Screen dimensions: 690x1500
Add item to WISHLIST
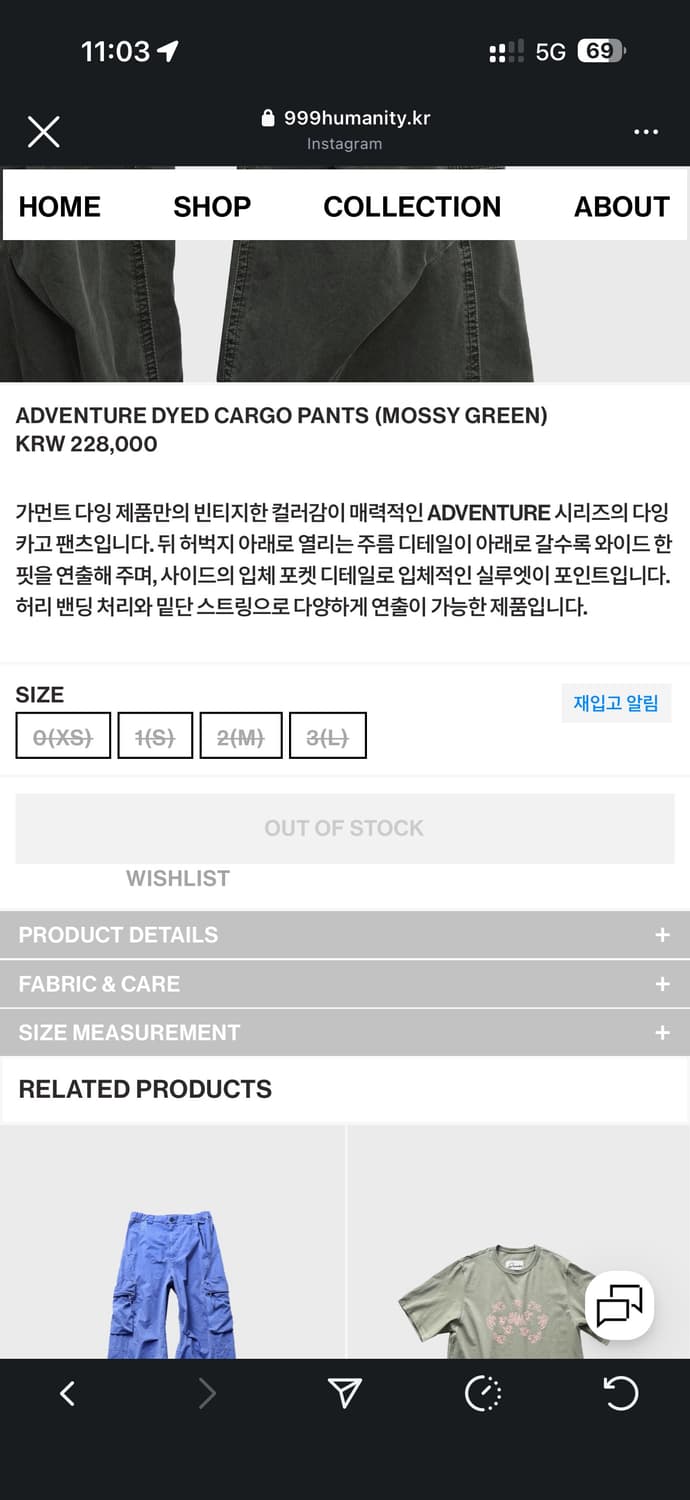(178, 879)
